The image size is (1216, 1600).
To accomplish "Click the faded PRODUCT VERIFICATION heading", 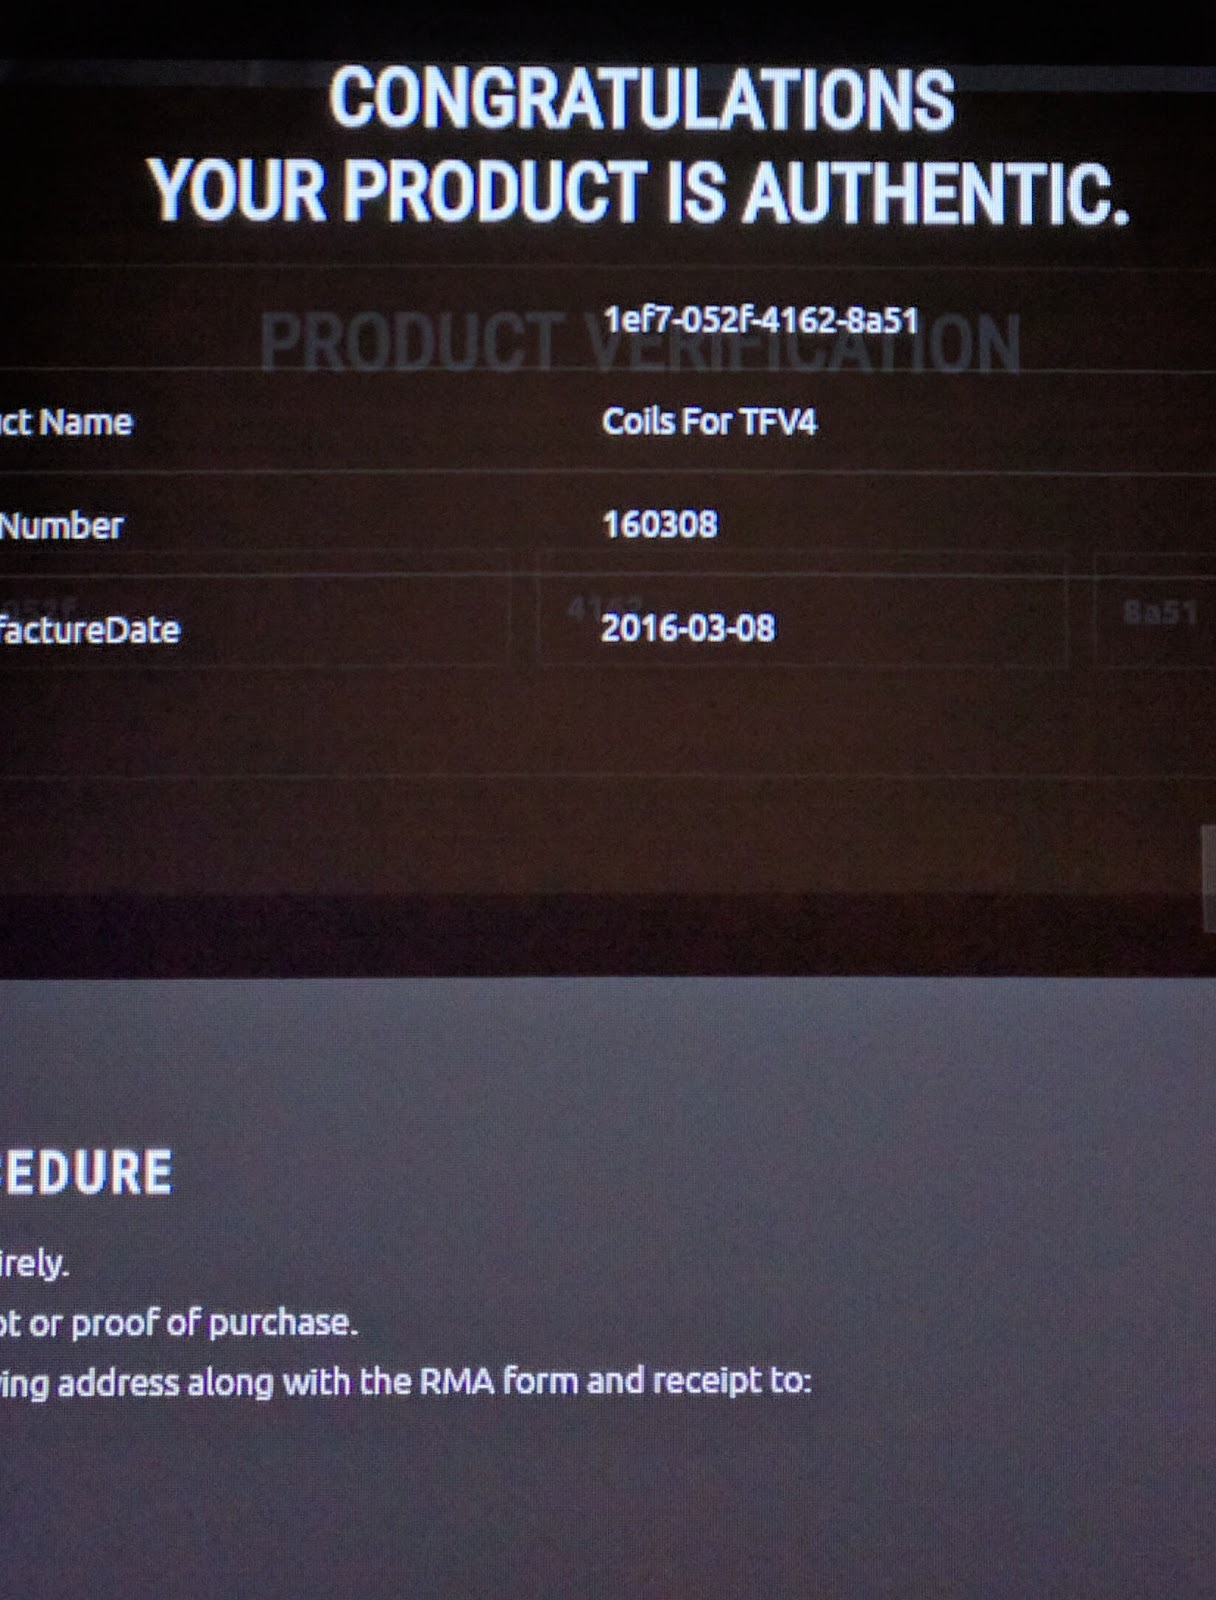I will pyautogui.click(x=640, y=343).
